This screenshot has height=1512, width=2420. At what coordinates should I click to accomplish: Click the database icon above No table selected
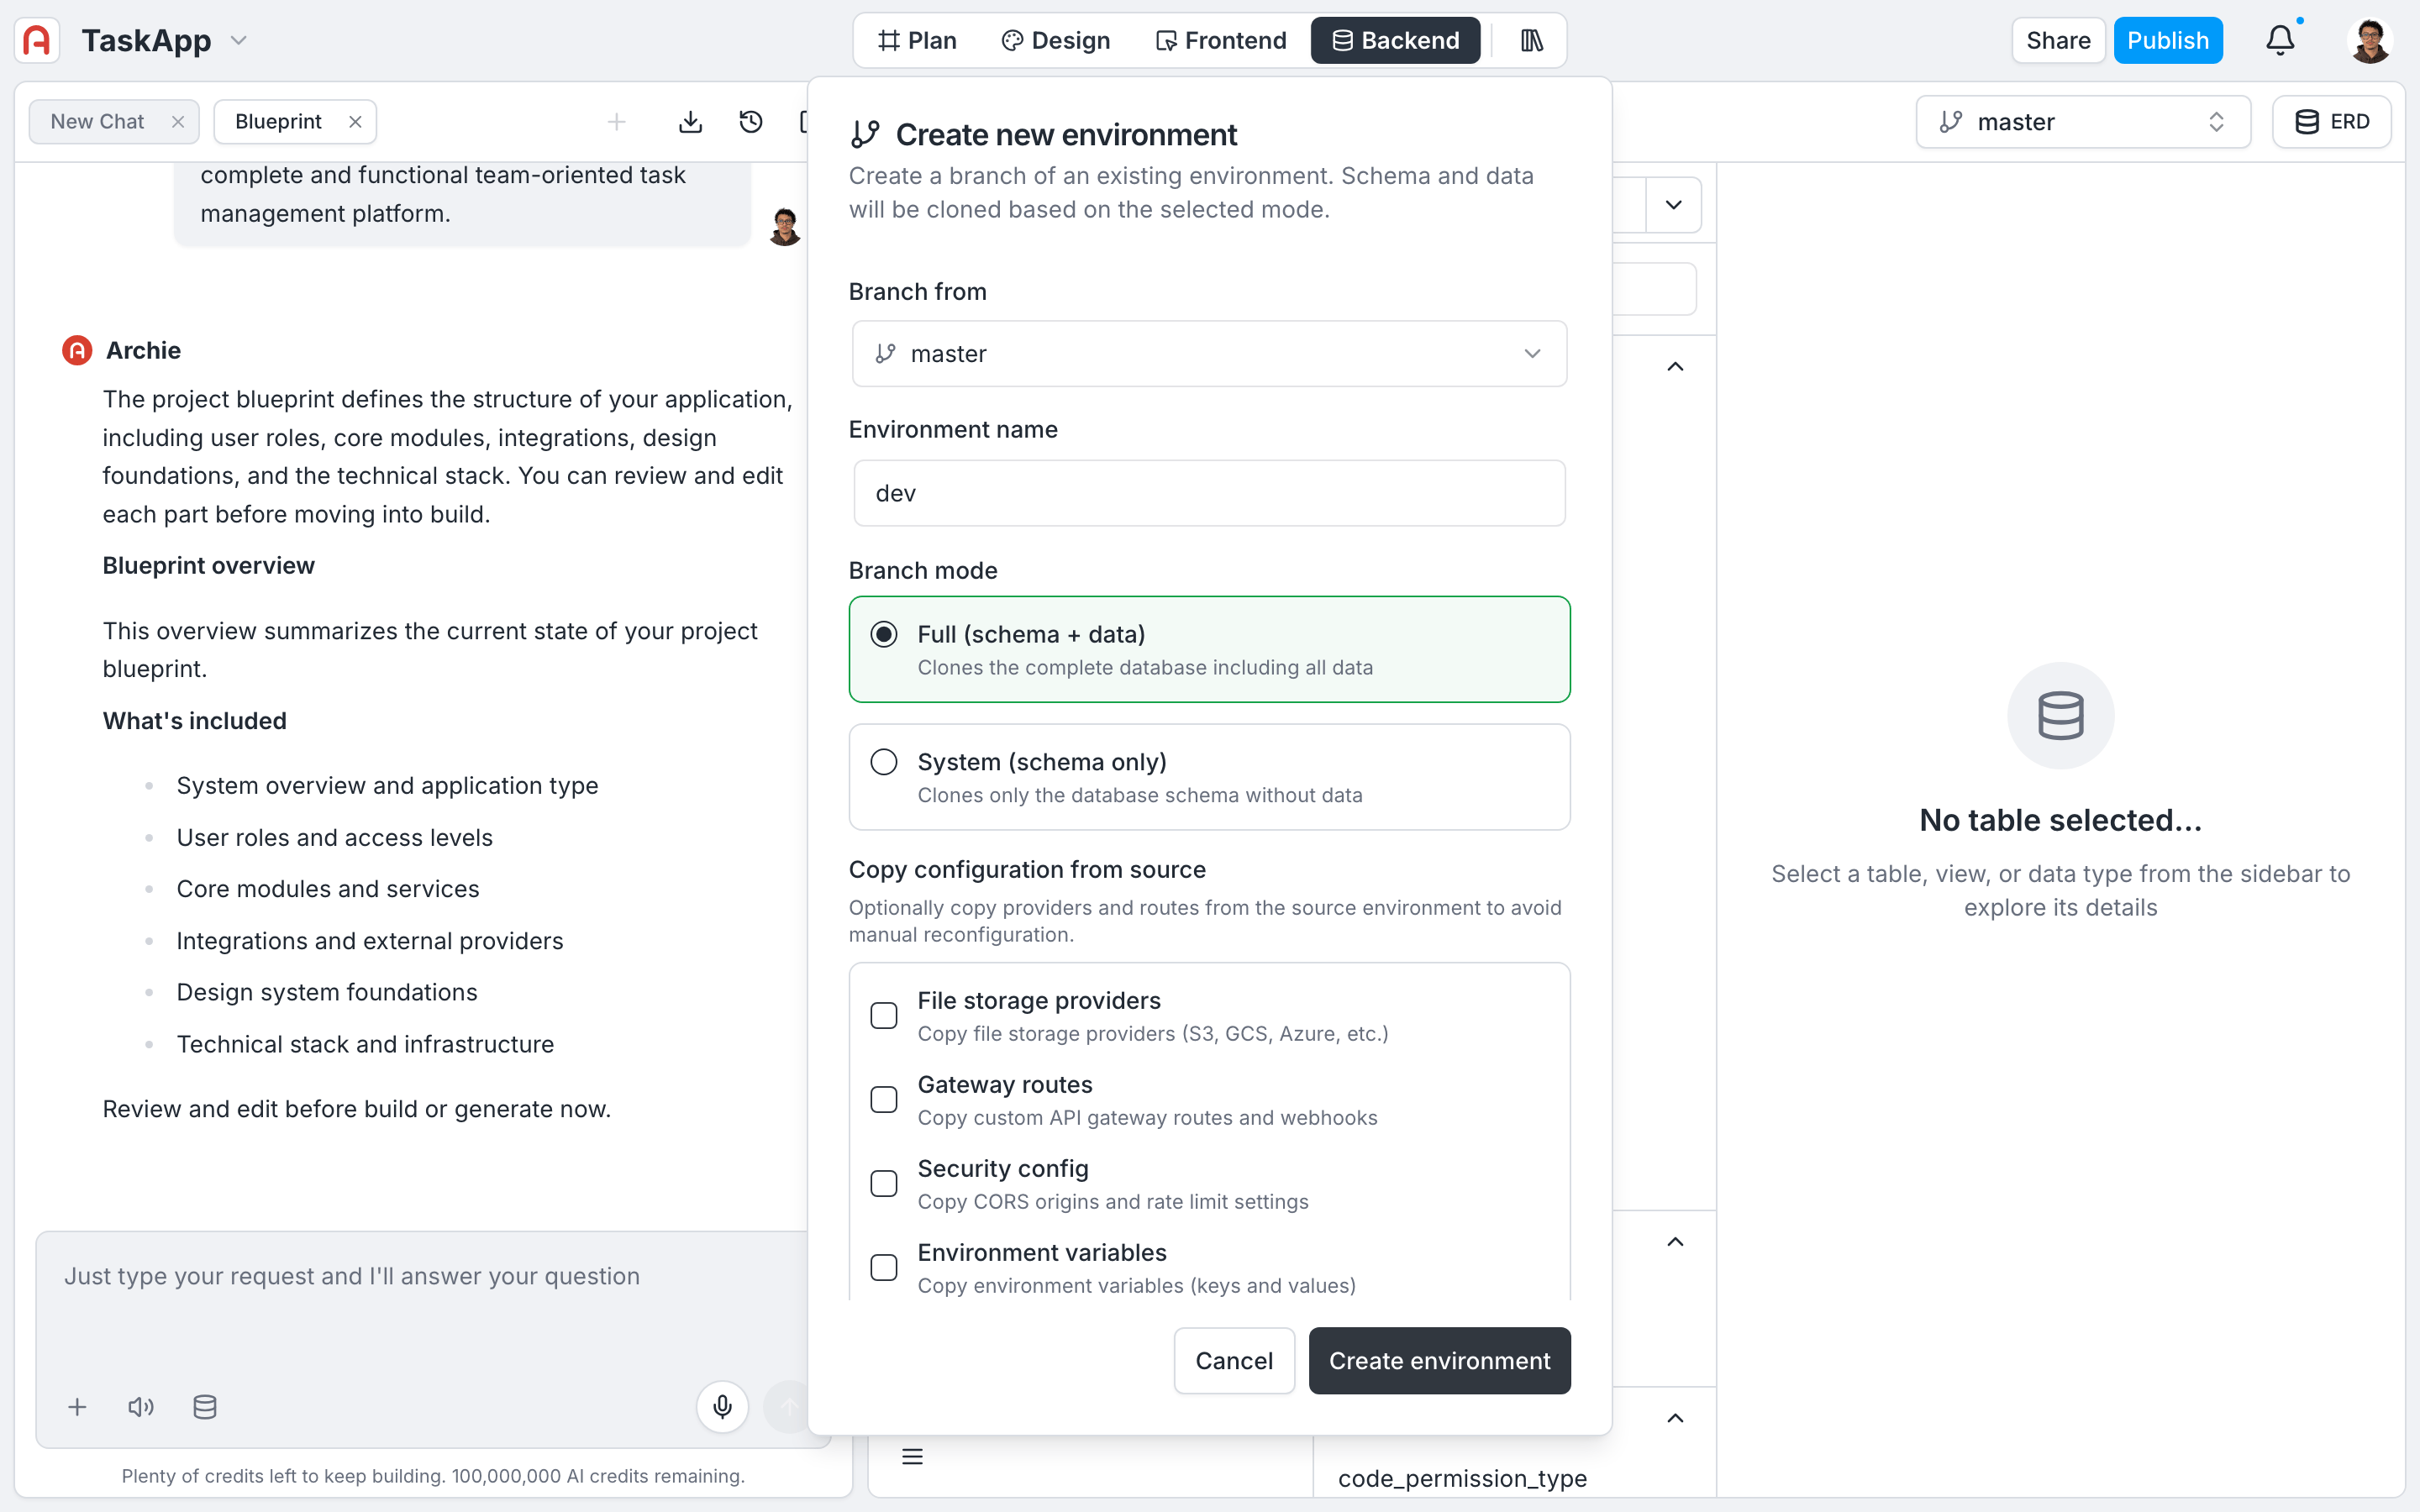click(x=2060, y=716)
